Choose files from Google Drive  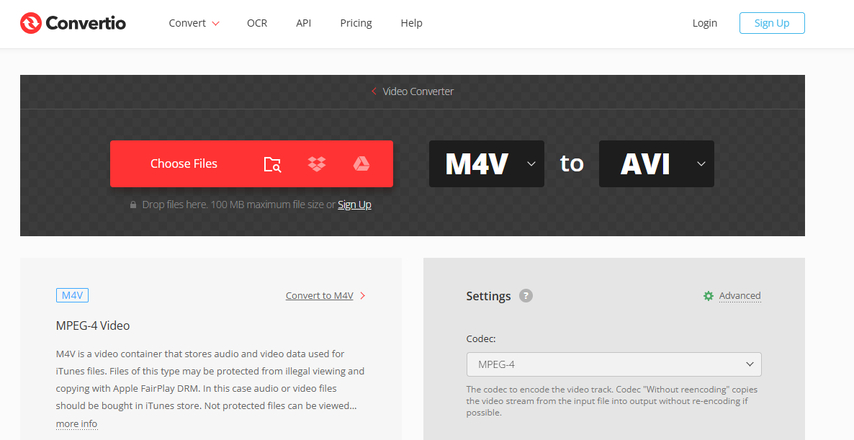click(361, 163)
